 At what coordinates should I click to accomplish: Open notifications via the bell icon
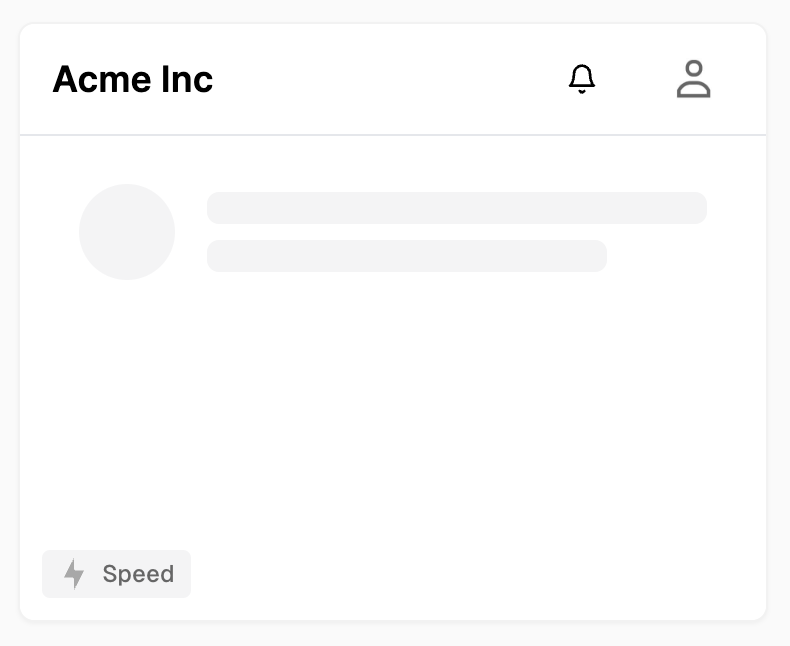[x=582, y=79]
